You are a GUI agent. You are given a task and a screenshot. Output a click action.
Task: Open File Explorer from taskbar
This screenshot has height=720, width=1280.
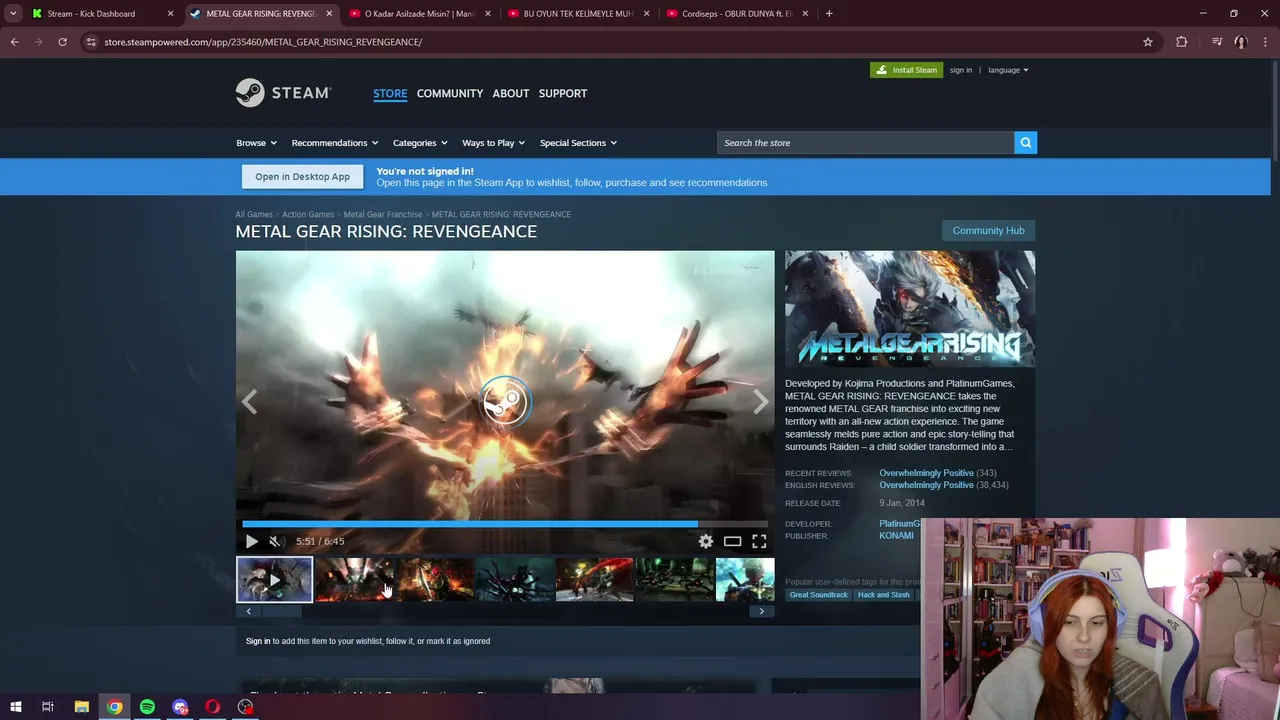click(x=82, y=707)
